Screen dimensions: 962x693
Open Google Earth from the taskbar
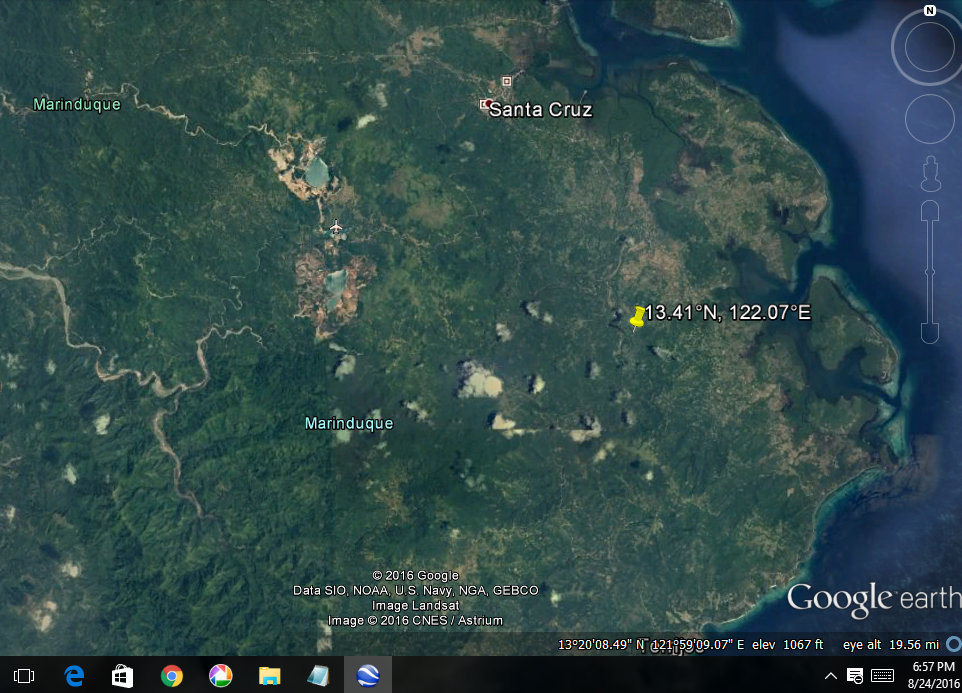point(368,676)
